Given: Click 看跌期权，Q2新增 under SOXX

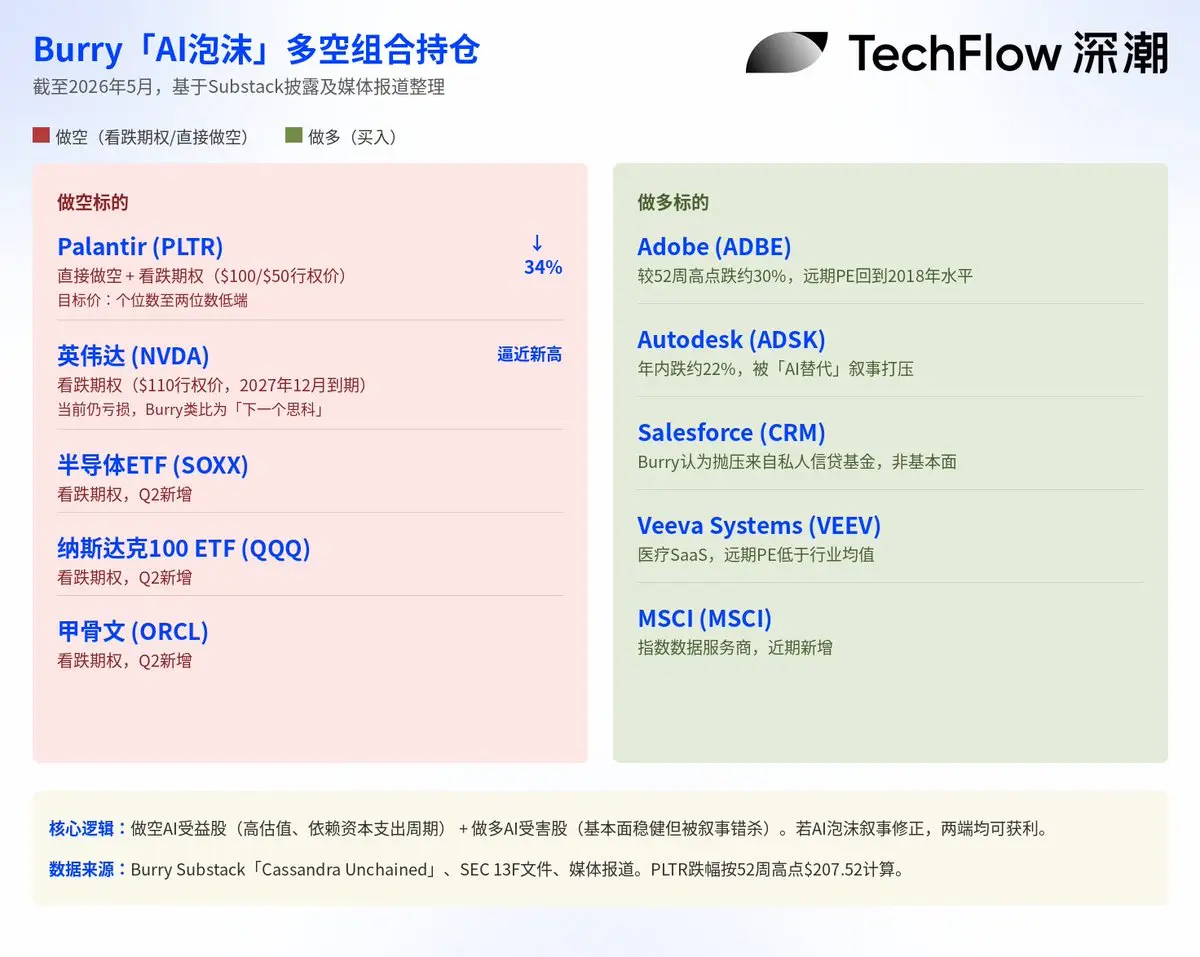Looking at the screenshot, I should click(x=124, y=494).
